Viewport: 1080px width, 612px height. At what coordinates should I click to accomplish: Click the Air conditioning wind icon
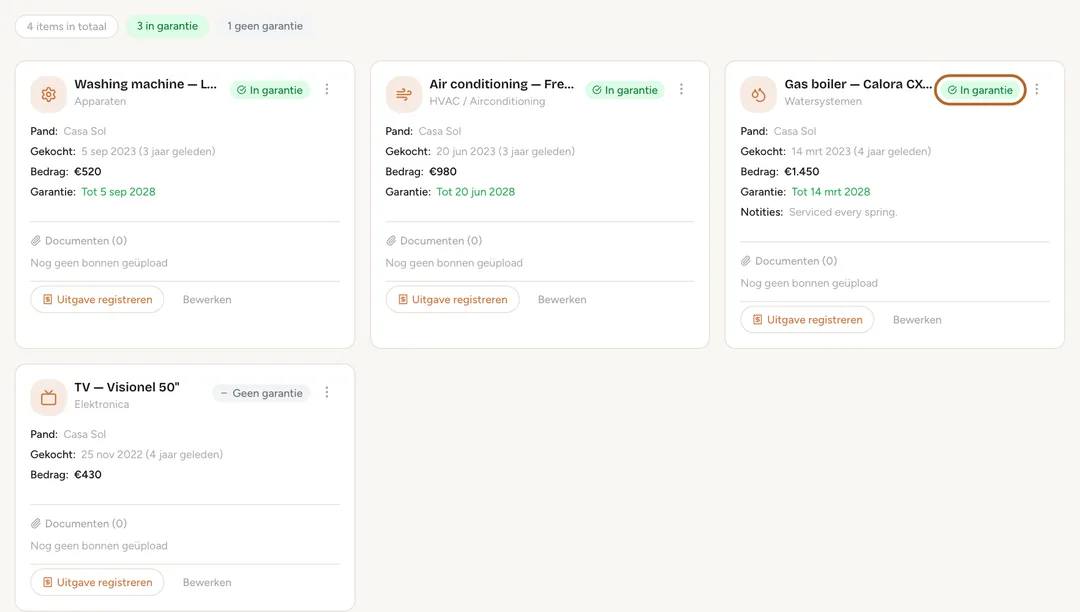[404, 94]
